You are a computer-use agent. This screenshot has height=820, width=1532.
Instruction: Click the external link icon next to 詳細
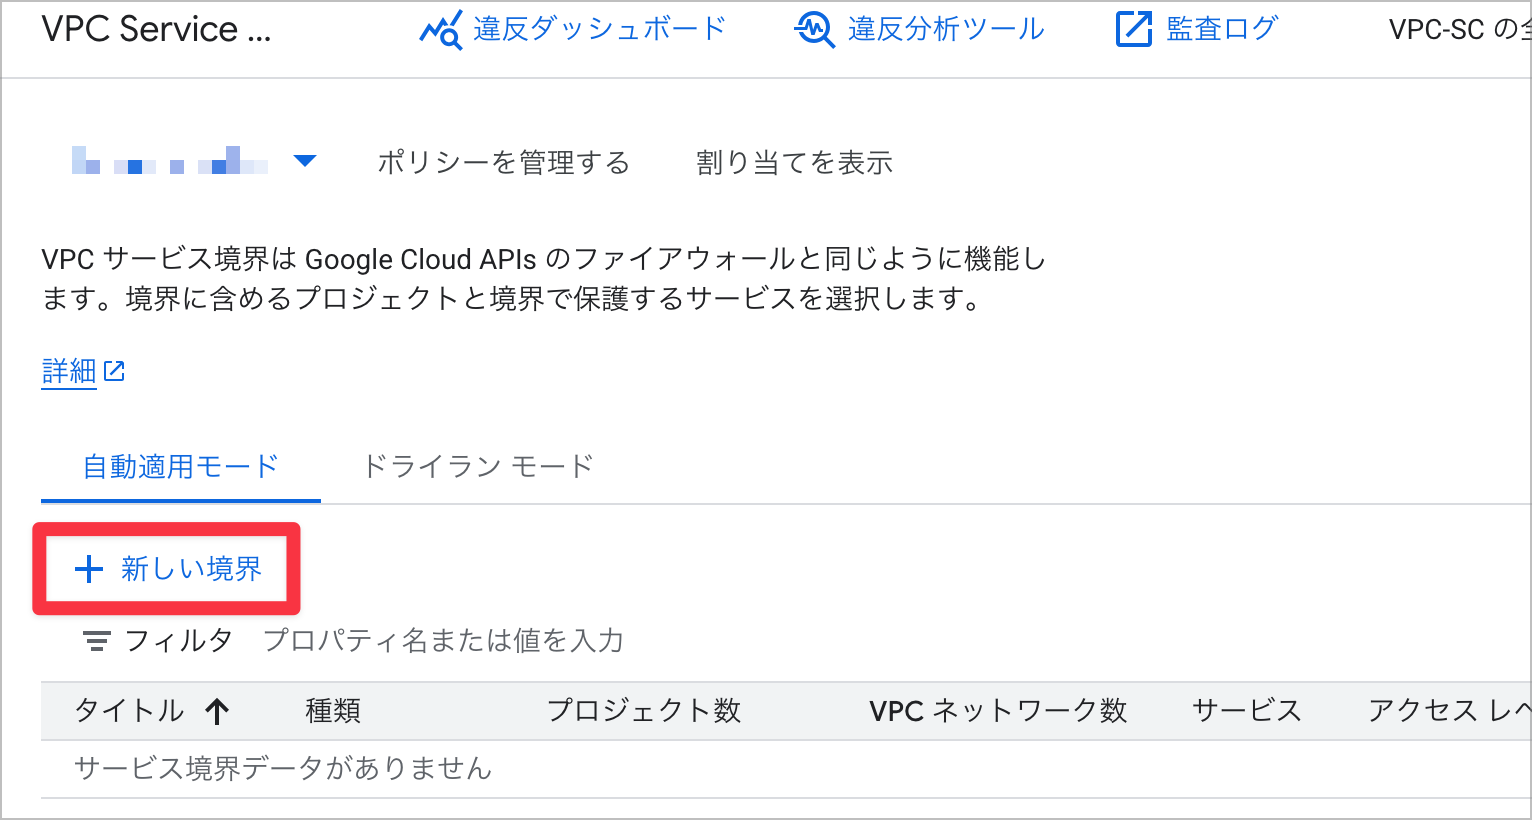pos(114,371)
